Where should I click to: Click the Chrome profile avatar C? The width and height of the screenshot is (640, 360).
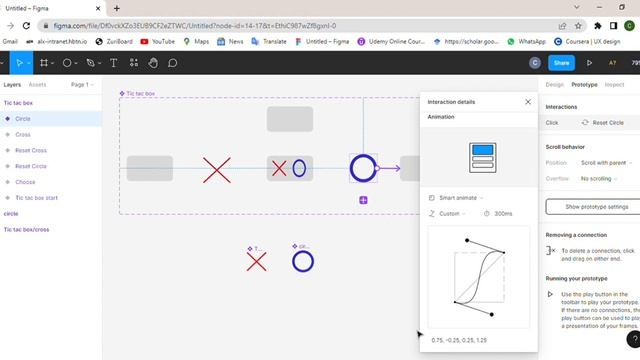[629, 26]
